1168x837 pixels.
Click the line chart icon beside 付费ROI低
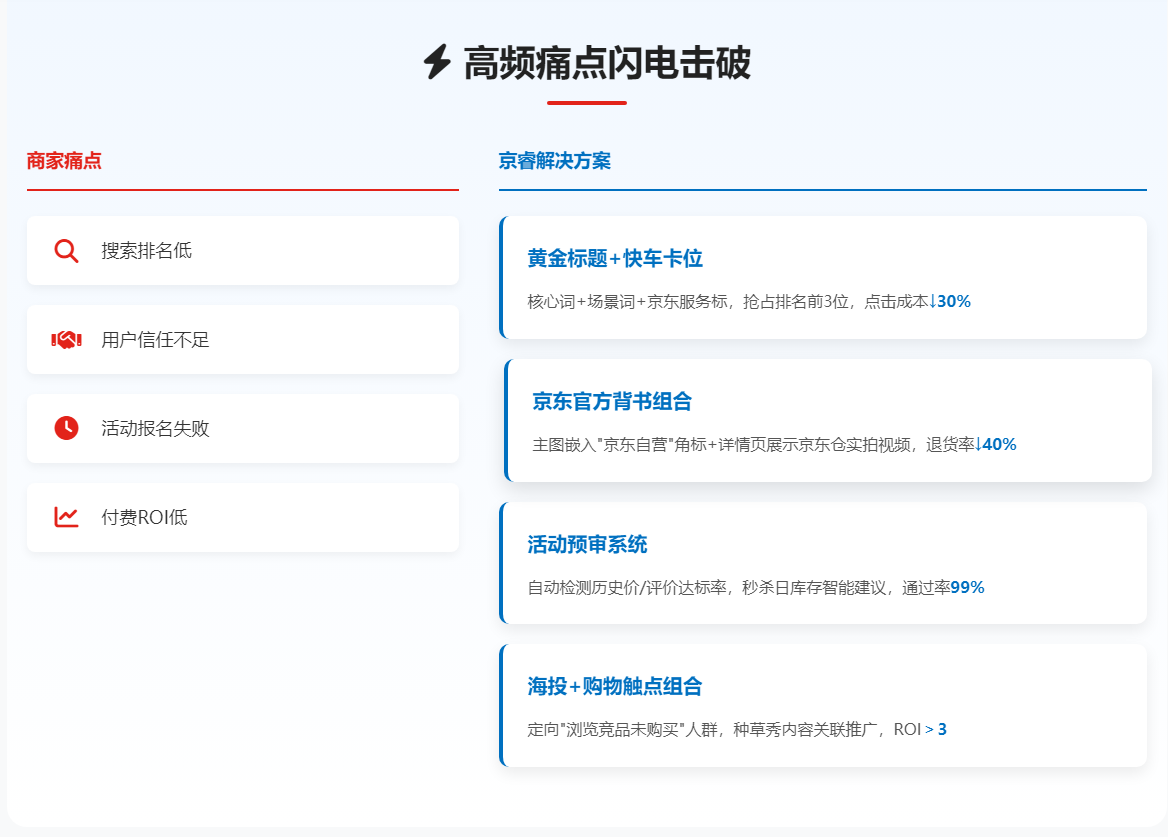coord(66,517)
